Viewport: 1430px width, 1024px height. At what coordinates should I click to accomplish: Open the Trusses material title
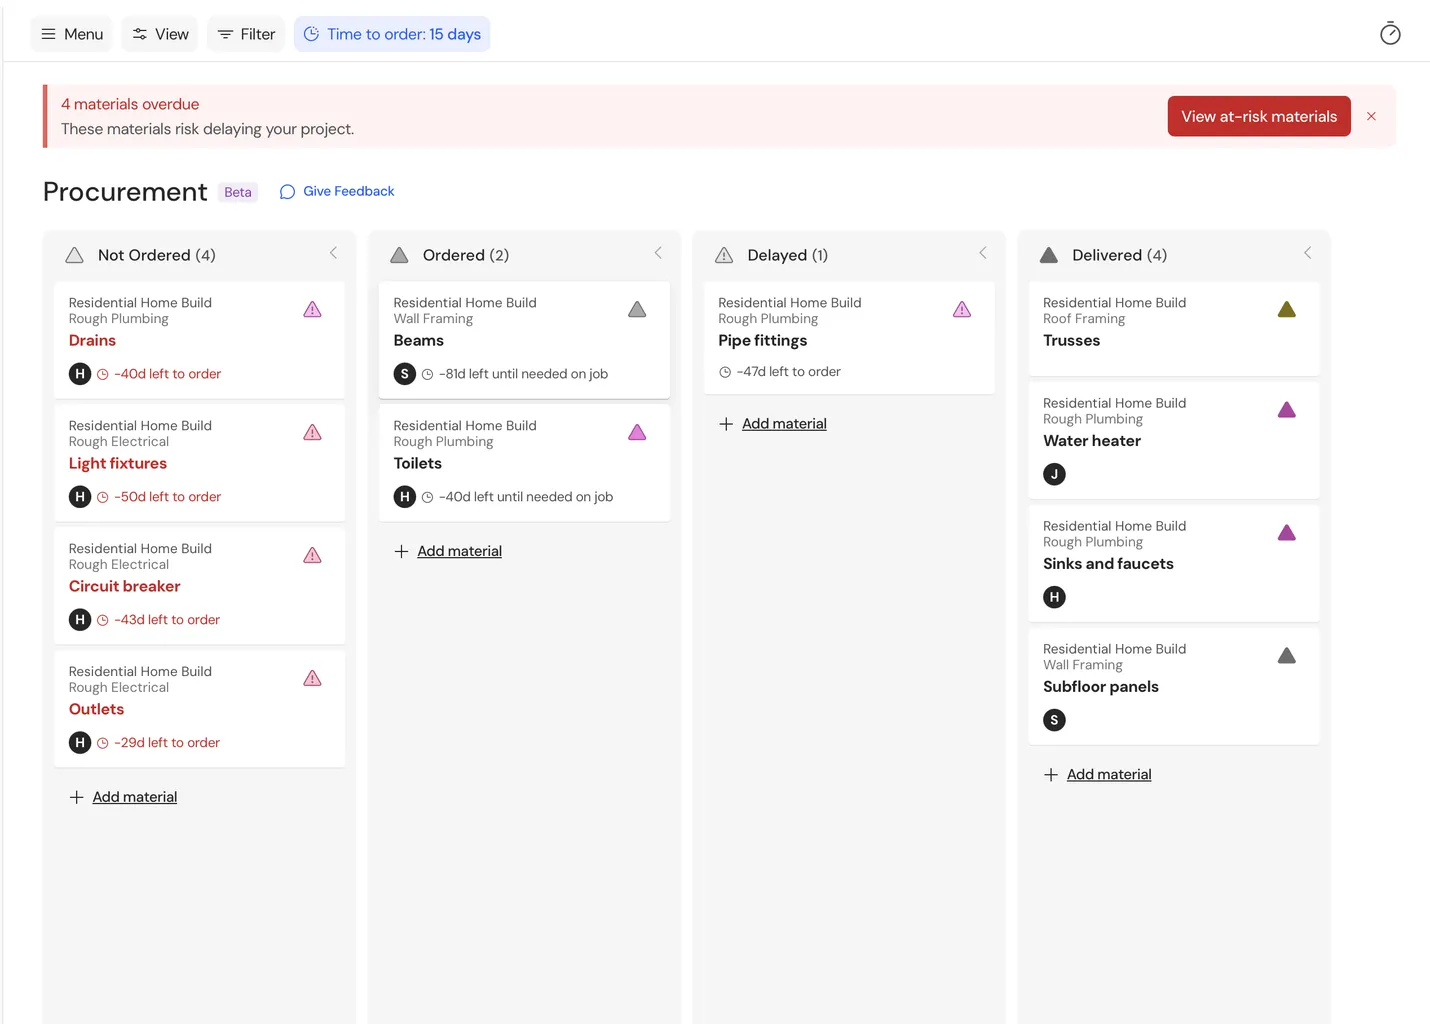(1071, 341)
